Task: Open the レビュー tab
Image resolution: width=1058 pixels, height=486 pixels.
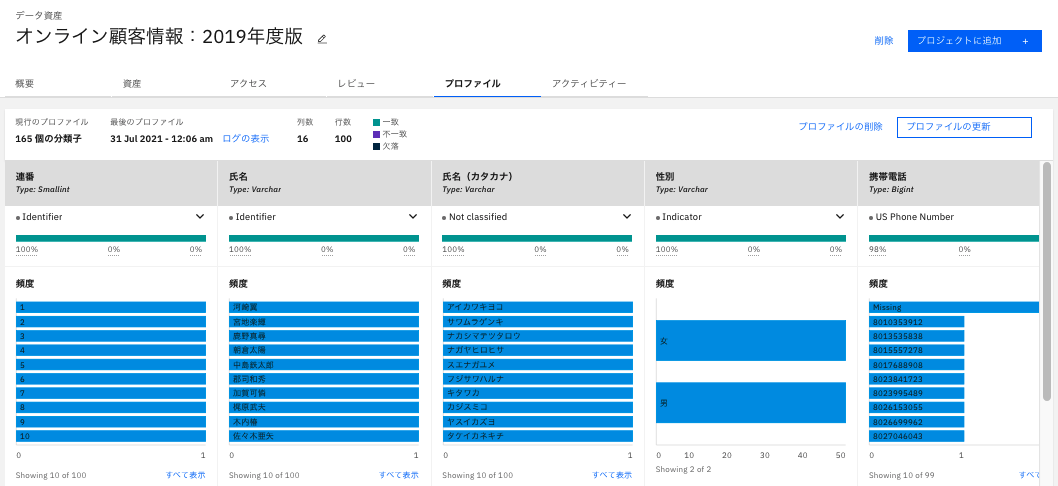Action: [x=356, y=84]
